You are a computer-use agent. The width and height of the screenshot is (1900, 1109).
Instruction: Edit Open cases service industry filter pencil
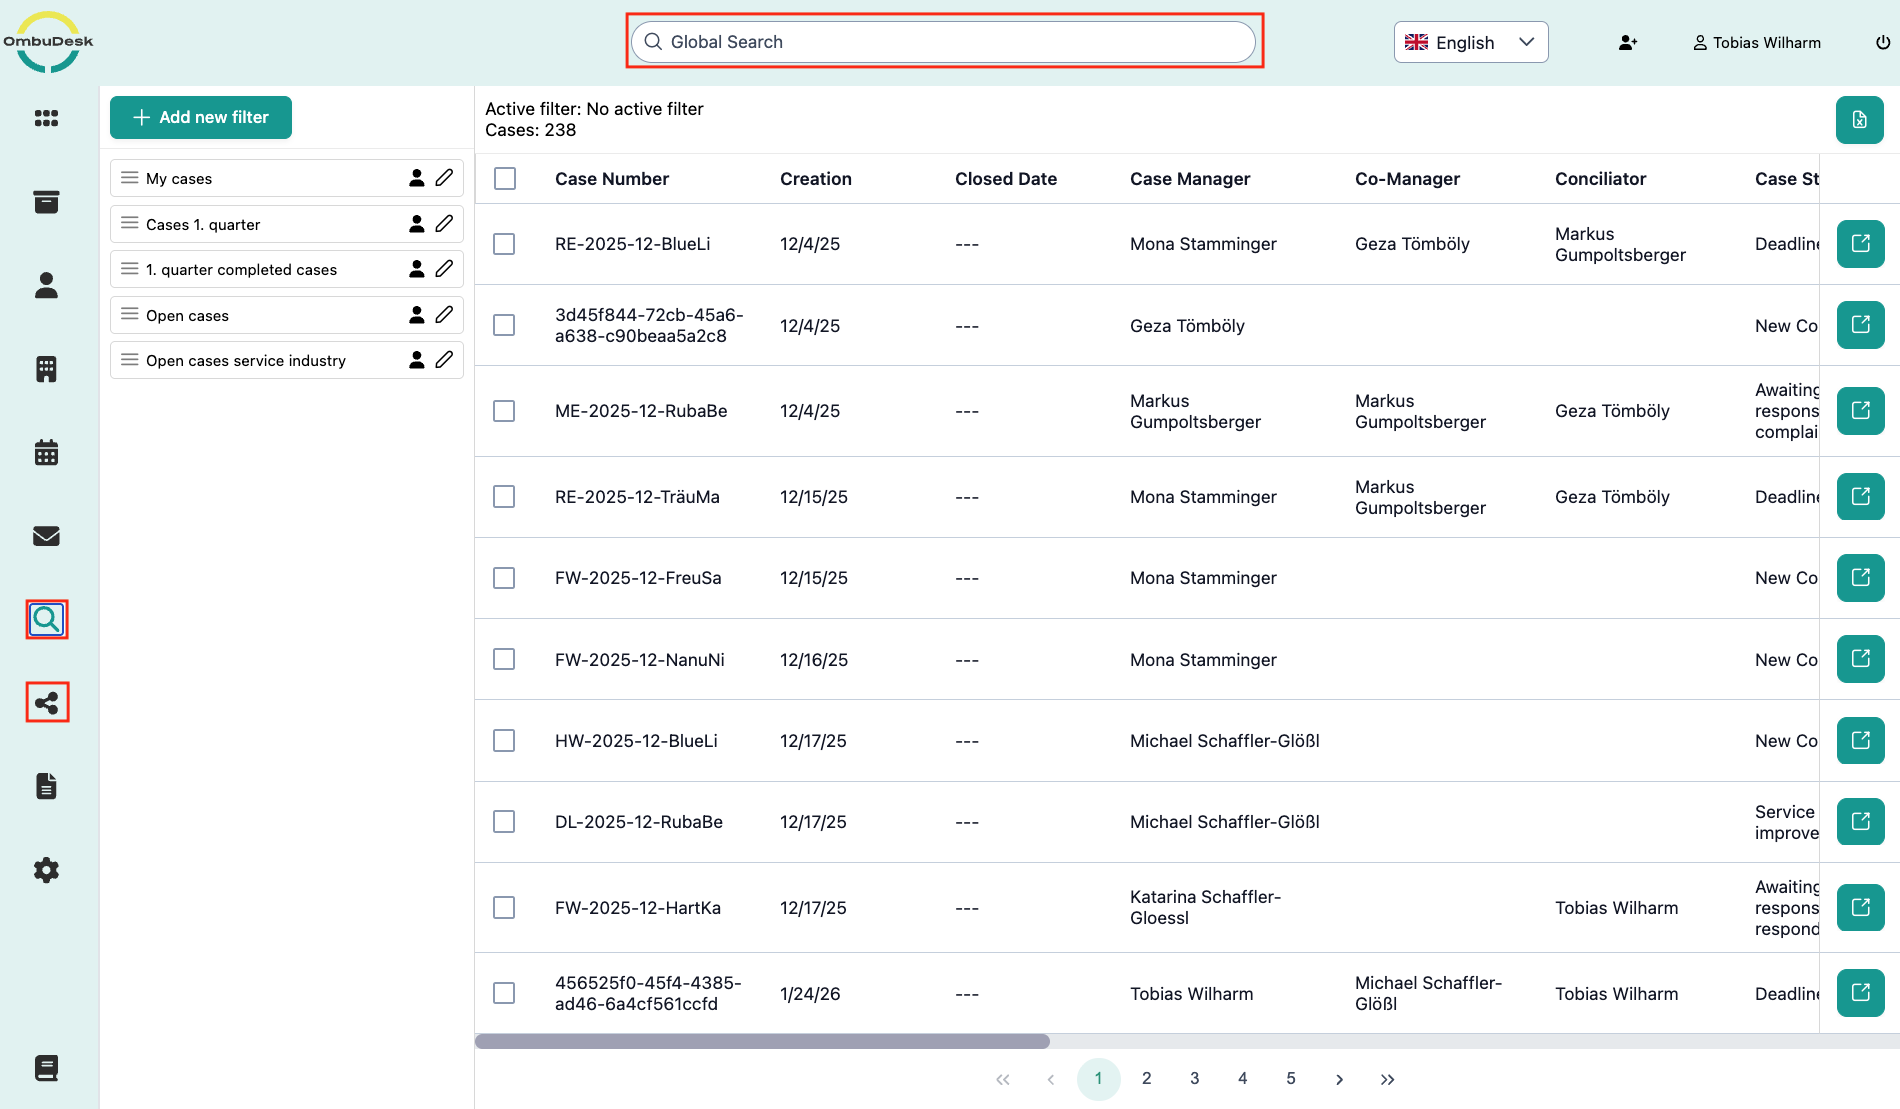(x=444, y=360)
